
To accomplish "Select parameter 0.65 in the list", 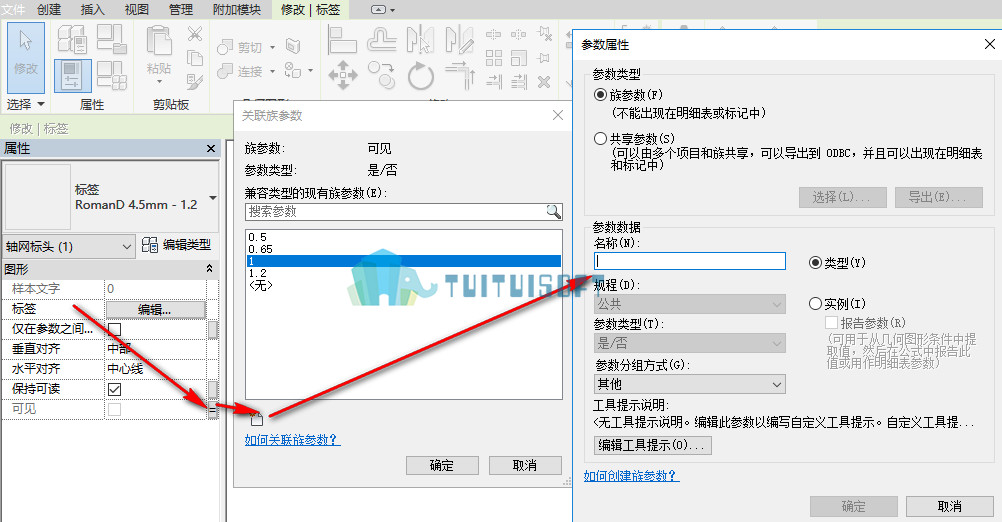I will [404, 249].
